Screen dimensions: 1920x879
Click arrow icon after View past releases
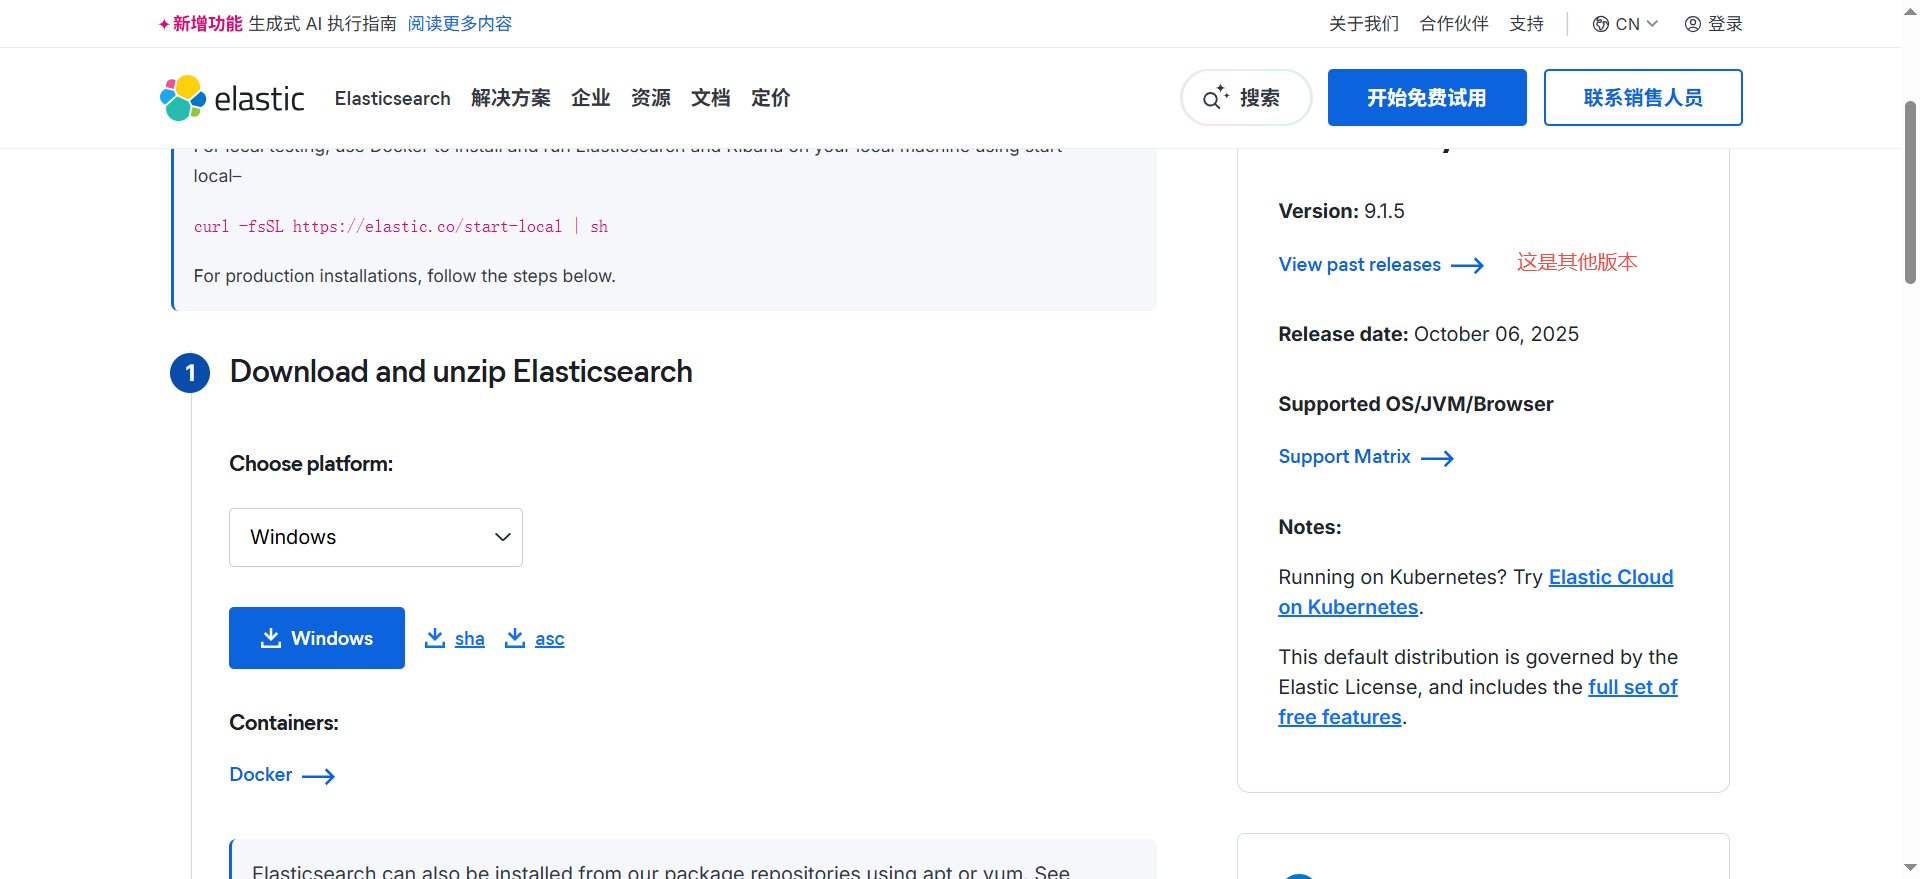point(1467,265)
